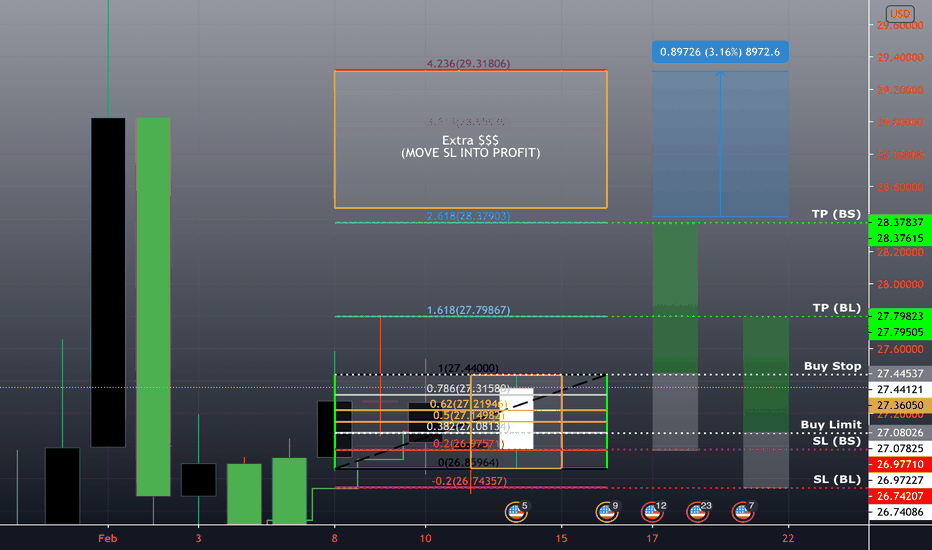This screenshot has width=932, height=550.
Task: Click the 10 date label on time axis
Action: coord(425,538)
